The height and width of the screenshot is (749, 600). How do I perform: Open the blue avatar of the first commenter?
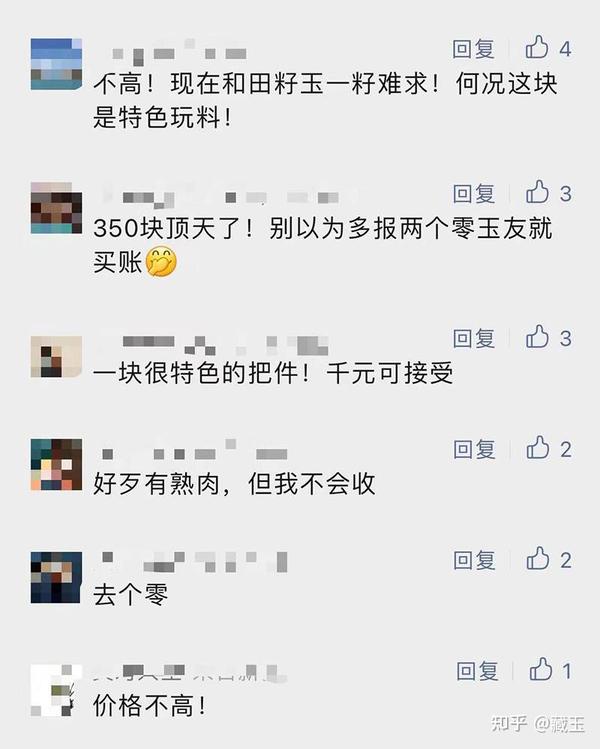point(56,64)
